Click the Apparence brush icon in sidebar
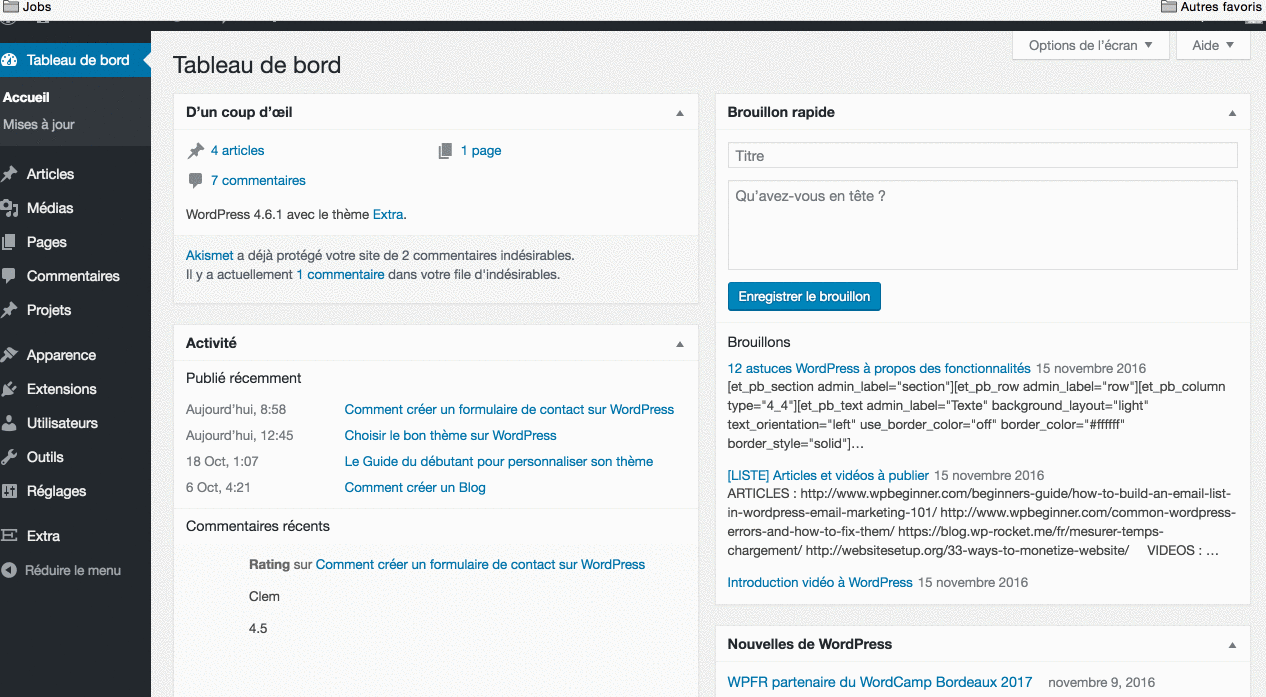This screenshot has height=697, width=1266. 10,355
